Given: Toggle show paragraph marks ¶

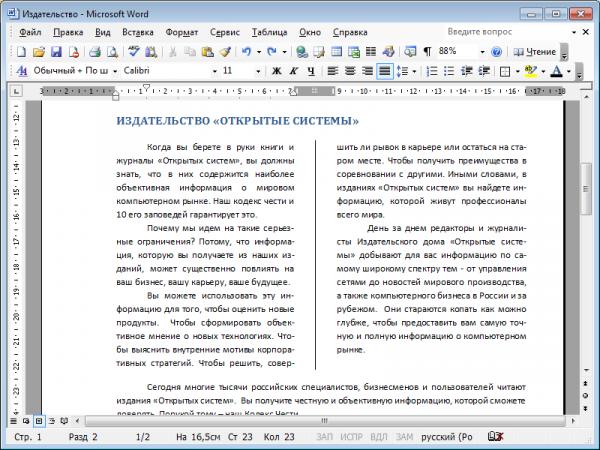Looking at the screenshot, I should click(427, 52).
